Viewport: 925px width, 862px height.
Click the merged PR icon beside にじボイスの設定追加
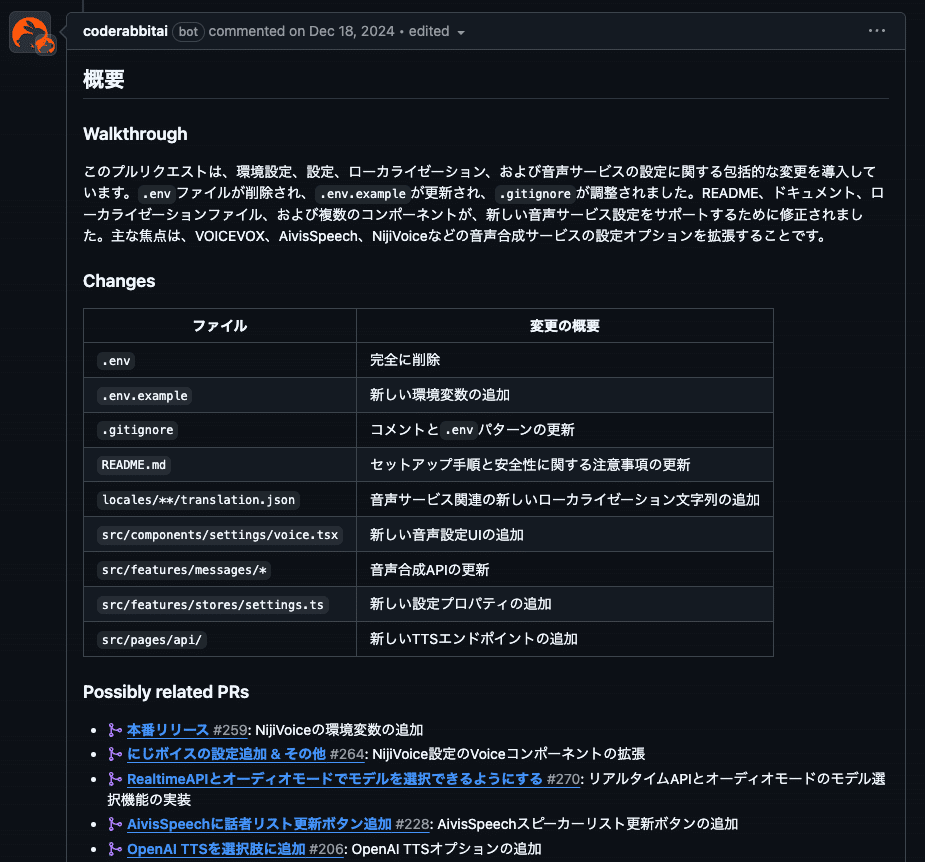(x=112, y=753)
